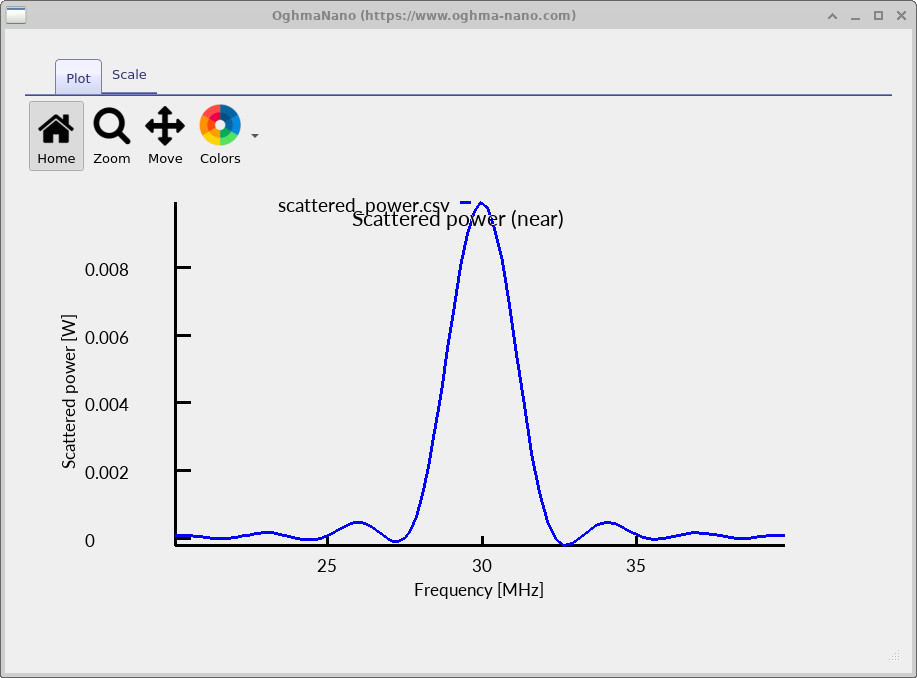The image size is (917, 678).
Task: Activate the Zoom magnifier tool
Action: [x=111, y=136]
